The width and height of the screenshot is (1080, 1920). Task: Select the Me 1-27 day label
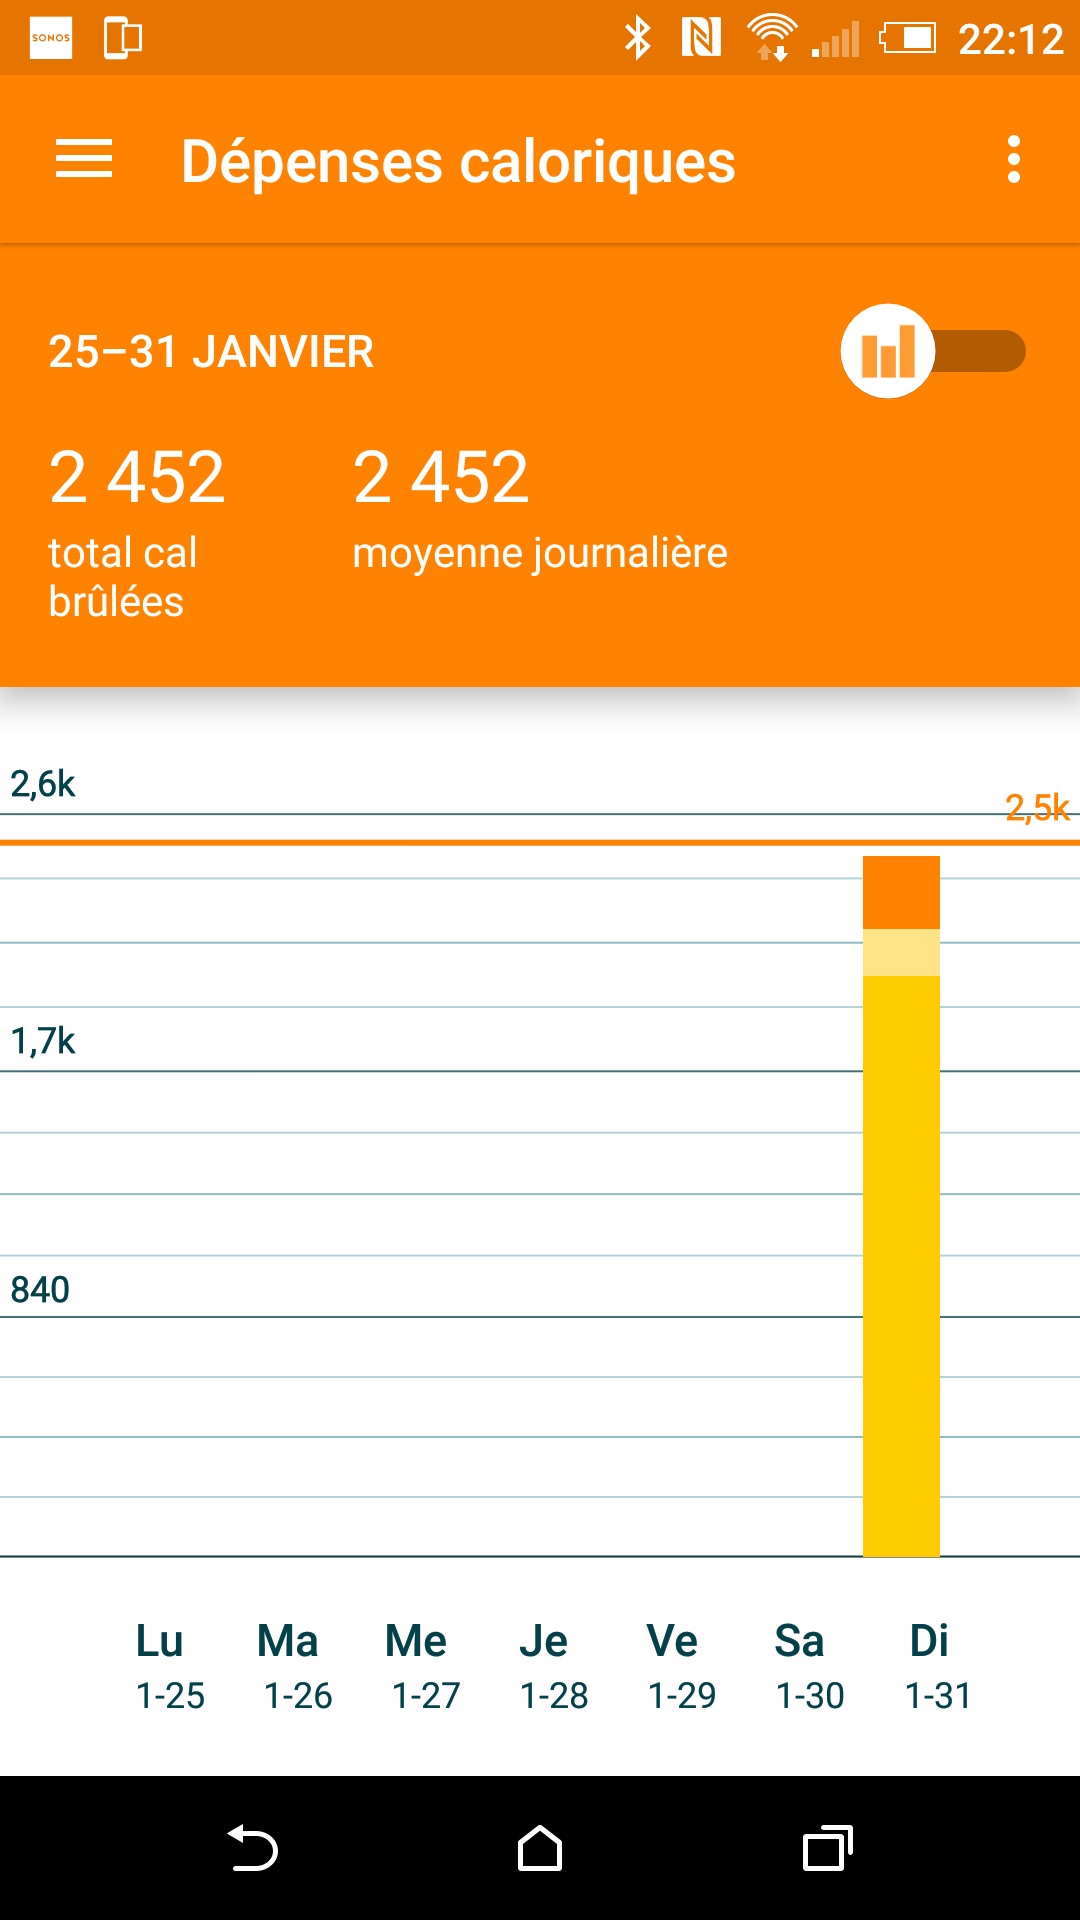tap(425, 1666)
